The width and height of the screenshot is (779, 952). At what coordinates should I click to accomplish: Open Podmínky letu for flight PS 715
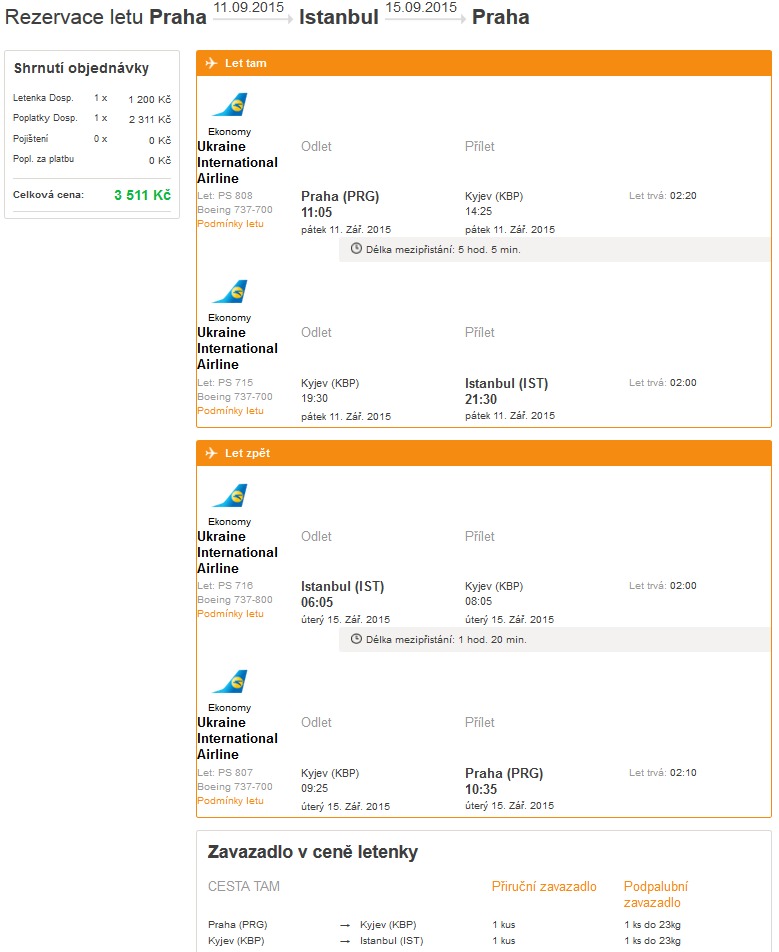(230, 410)
